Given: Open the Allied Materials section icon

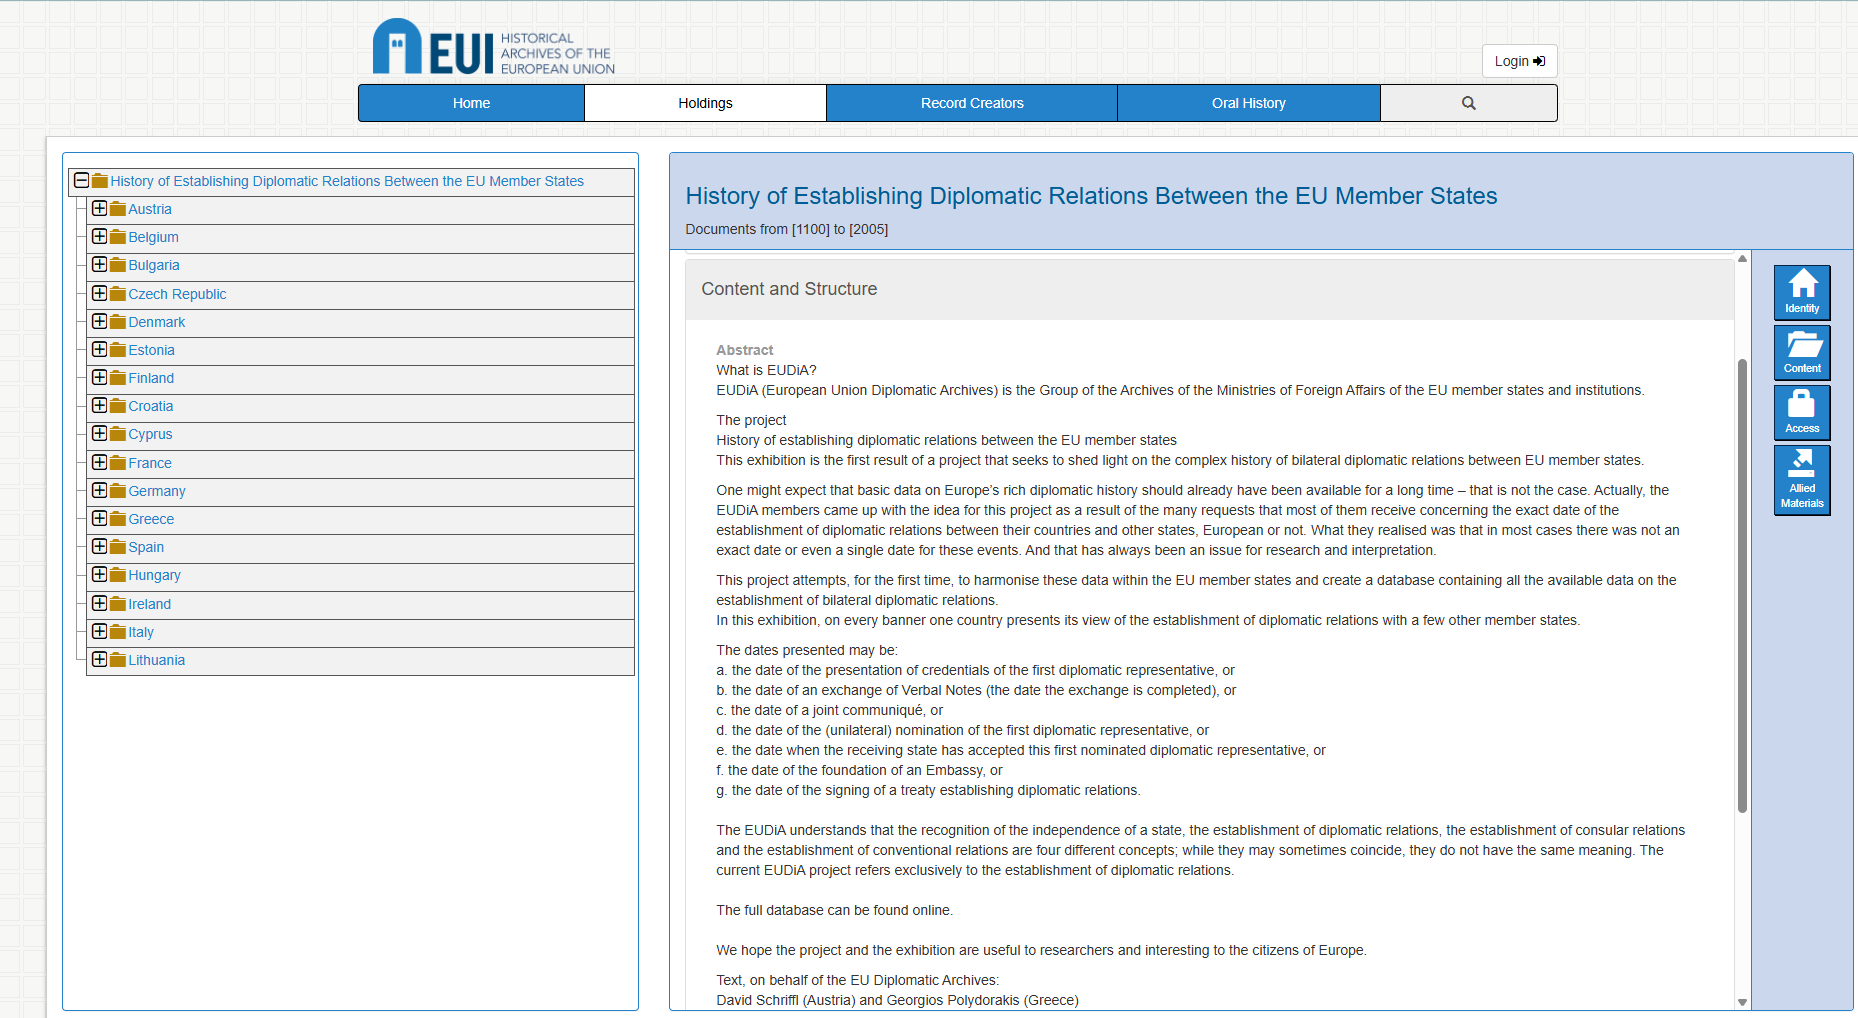Looking at the screenshot, I should pos(1802,480).
